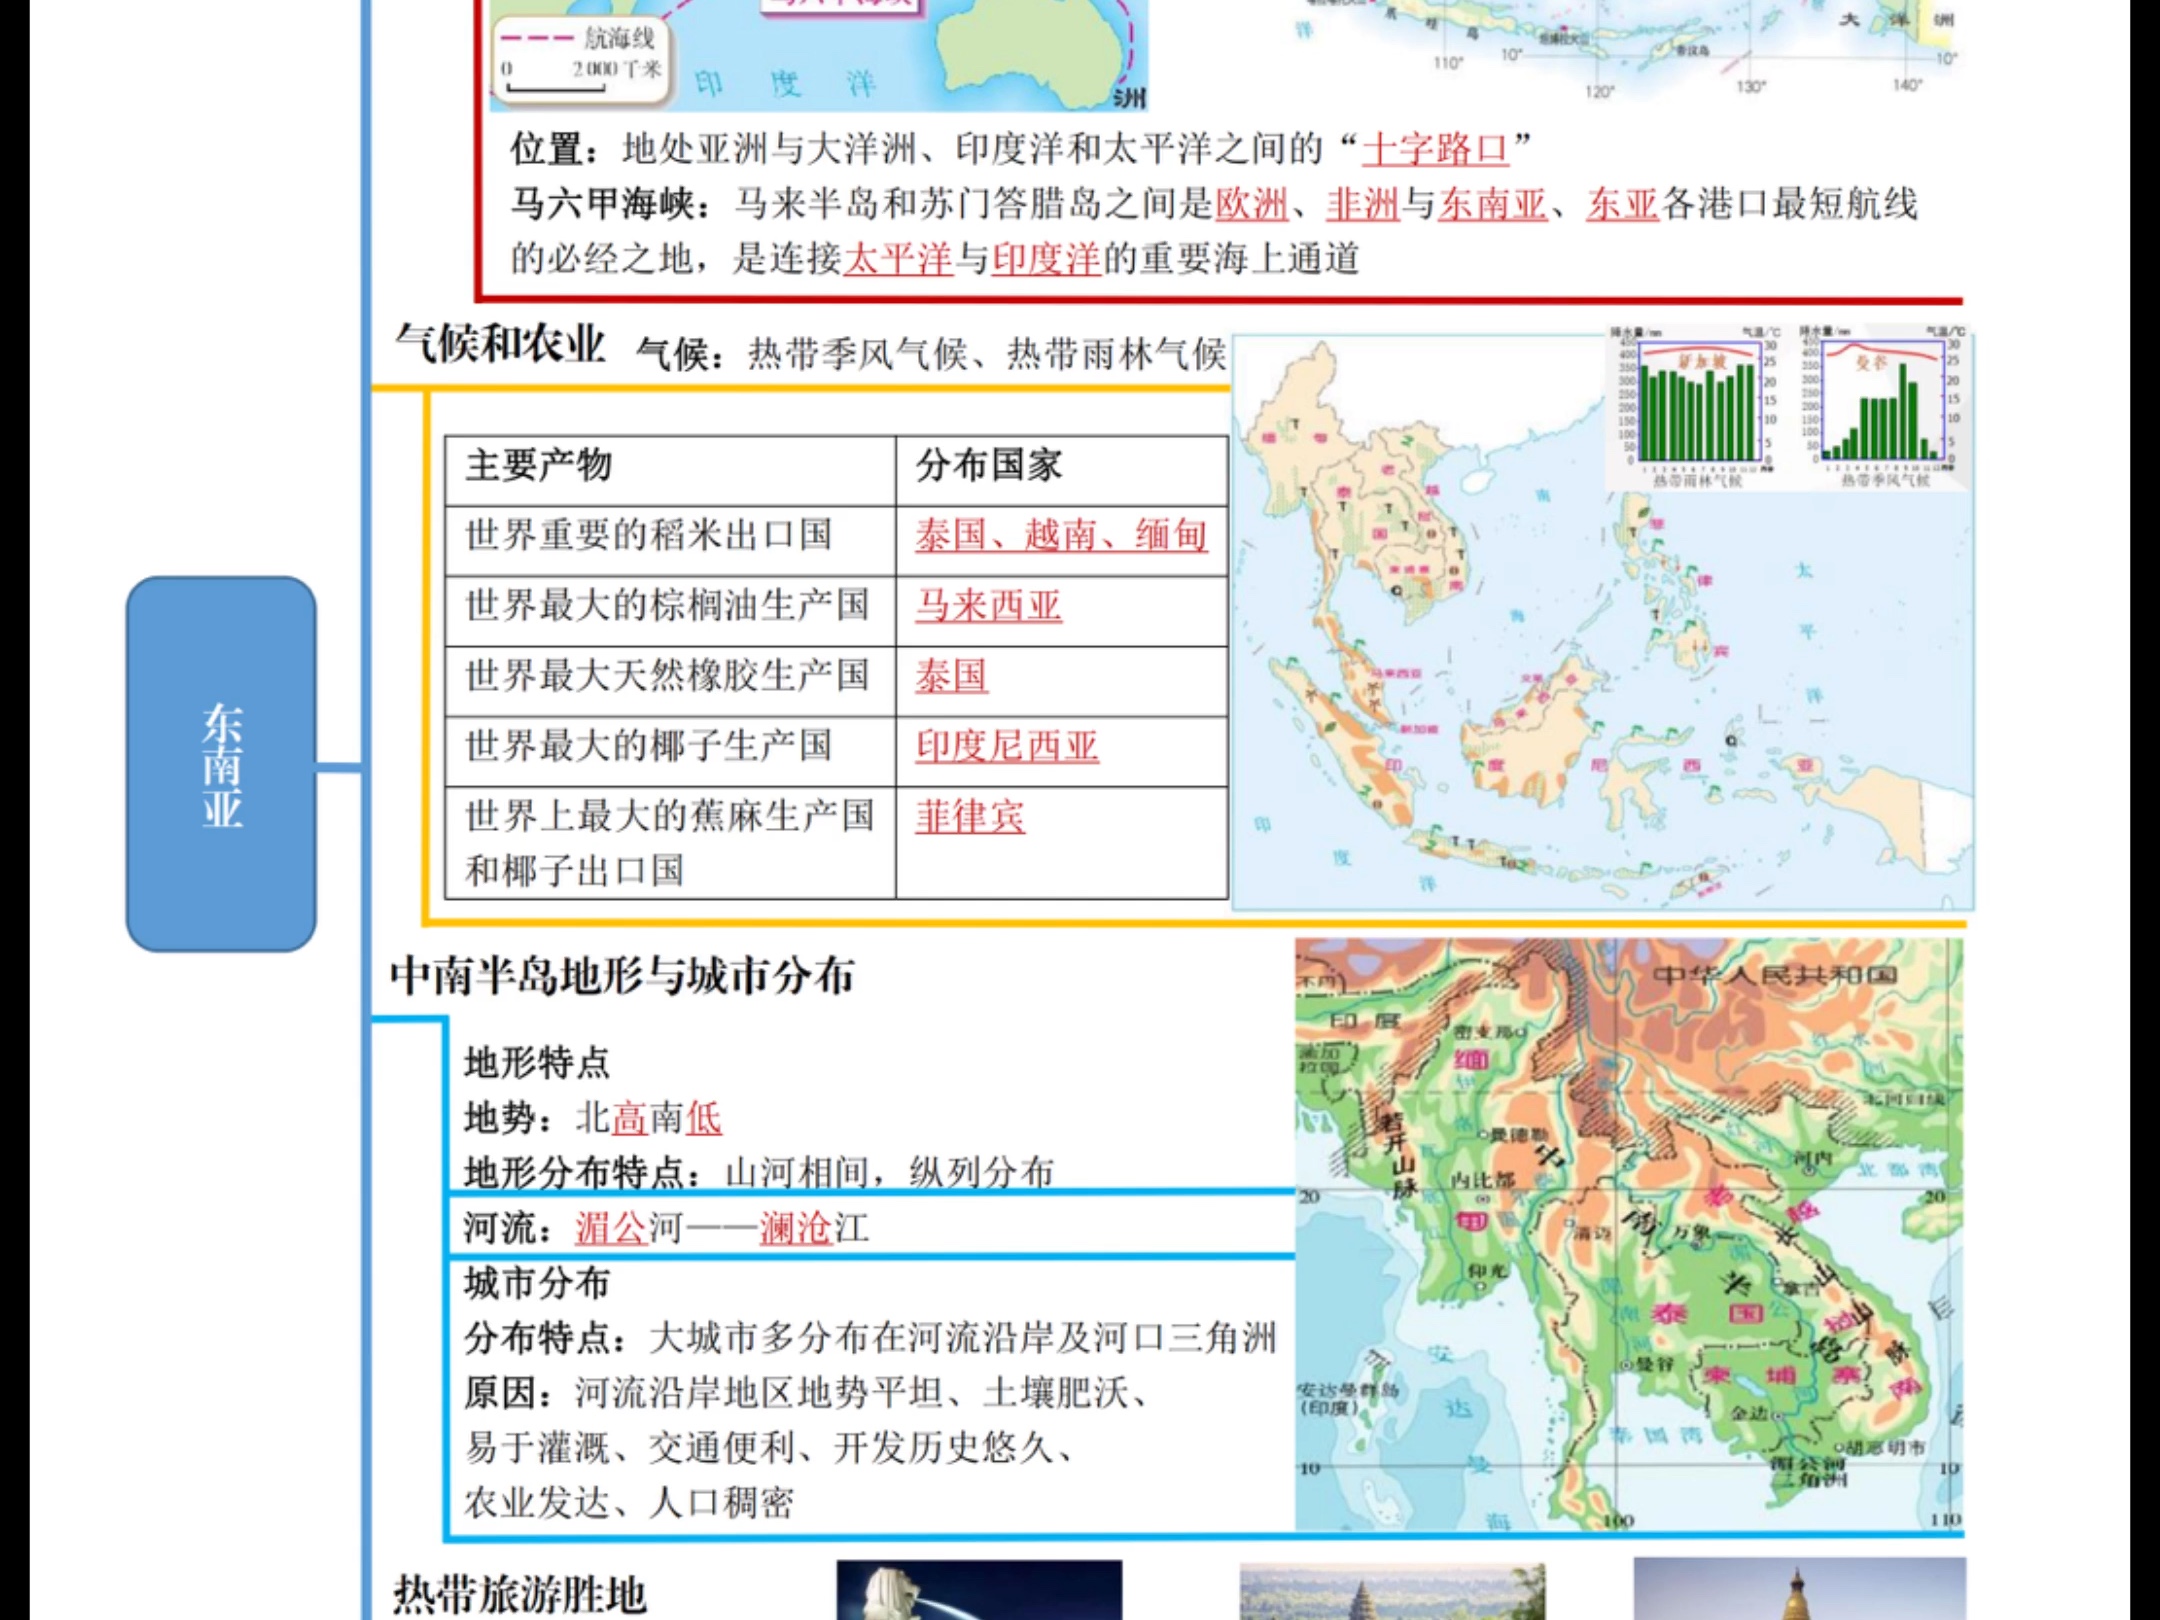Click the underlined word 东亚

[x=1622, y=204]
